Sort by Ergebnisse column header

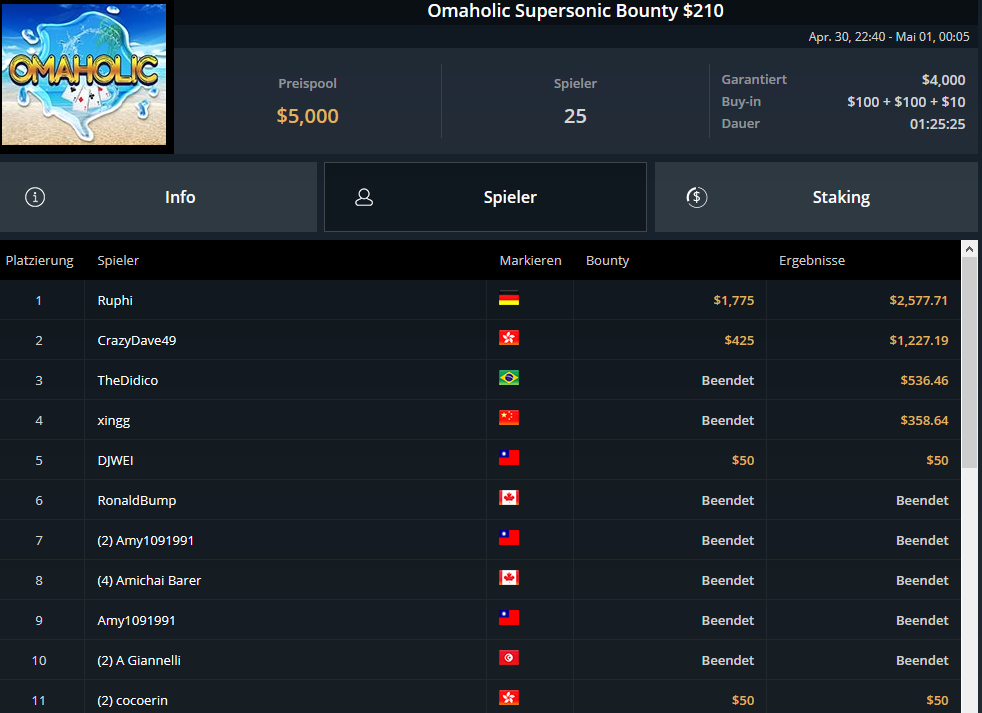point(812,261)
